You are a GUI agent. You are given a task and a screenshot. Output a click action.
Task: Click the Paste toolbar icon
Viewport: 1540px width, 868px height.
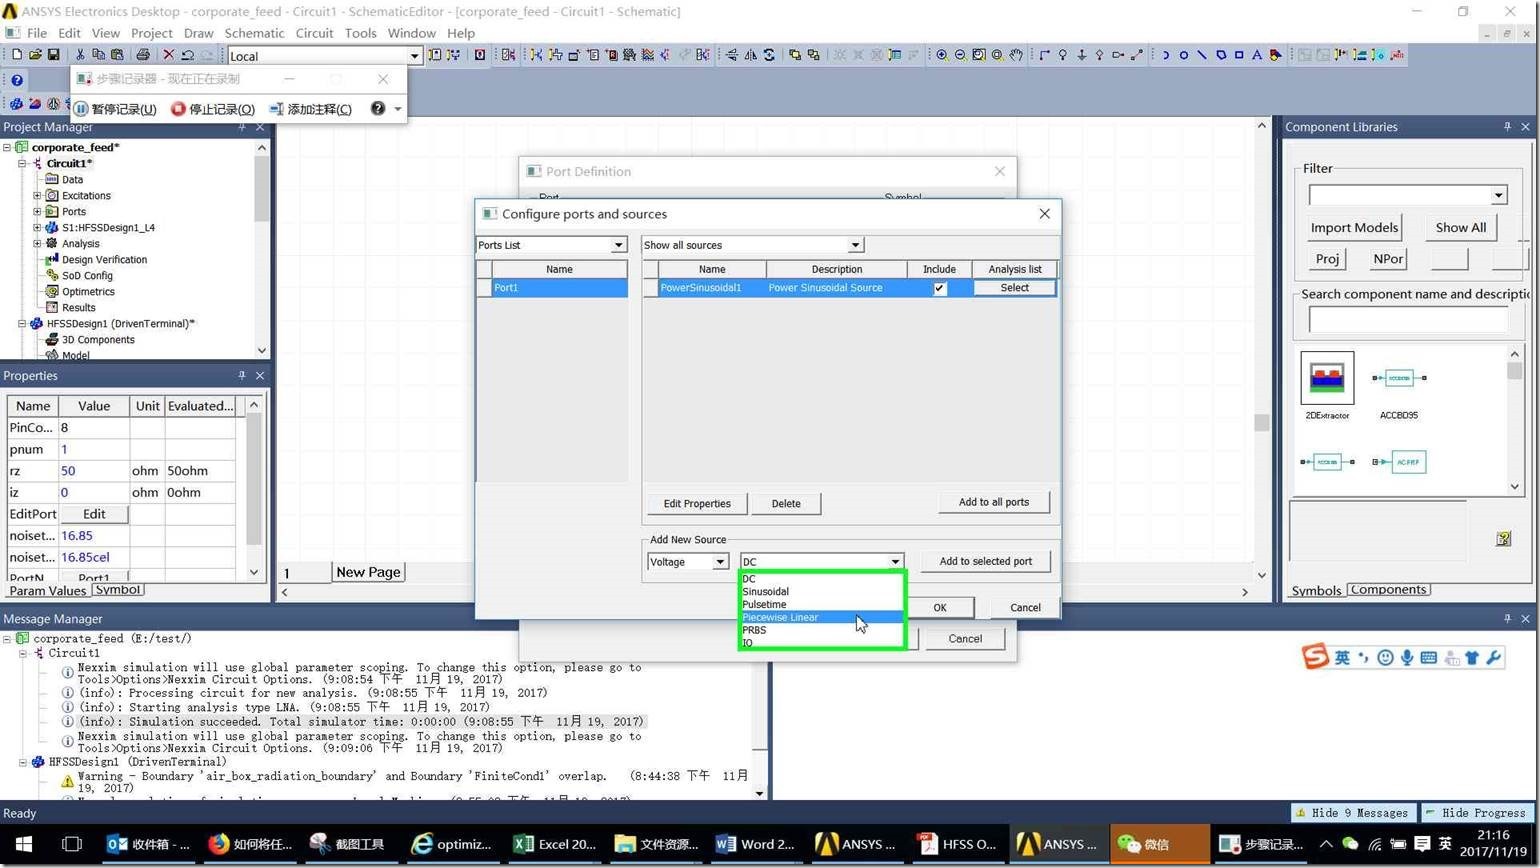click(x=117, y=55)
